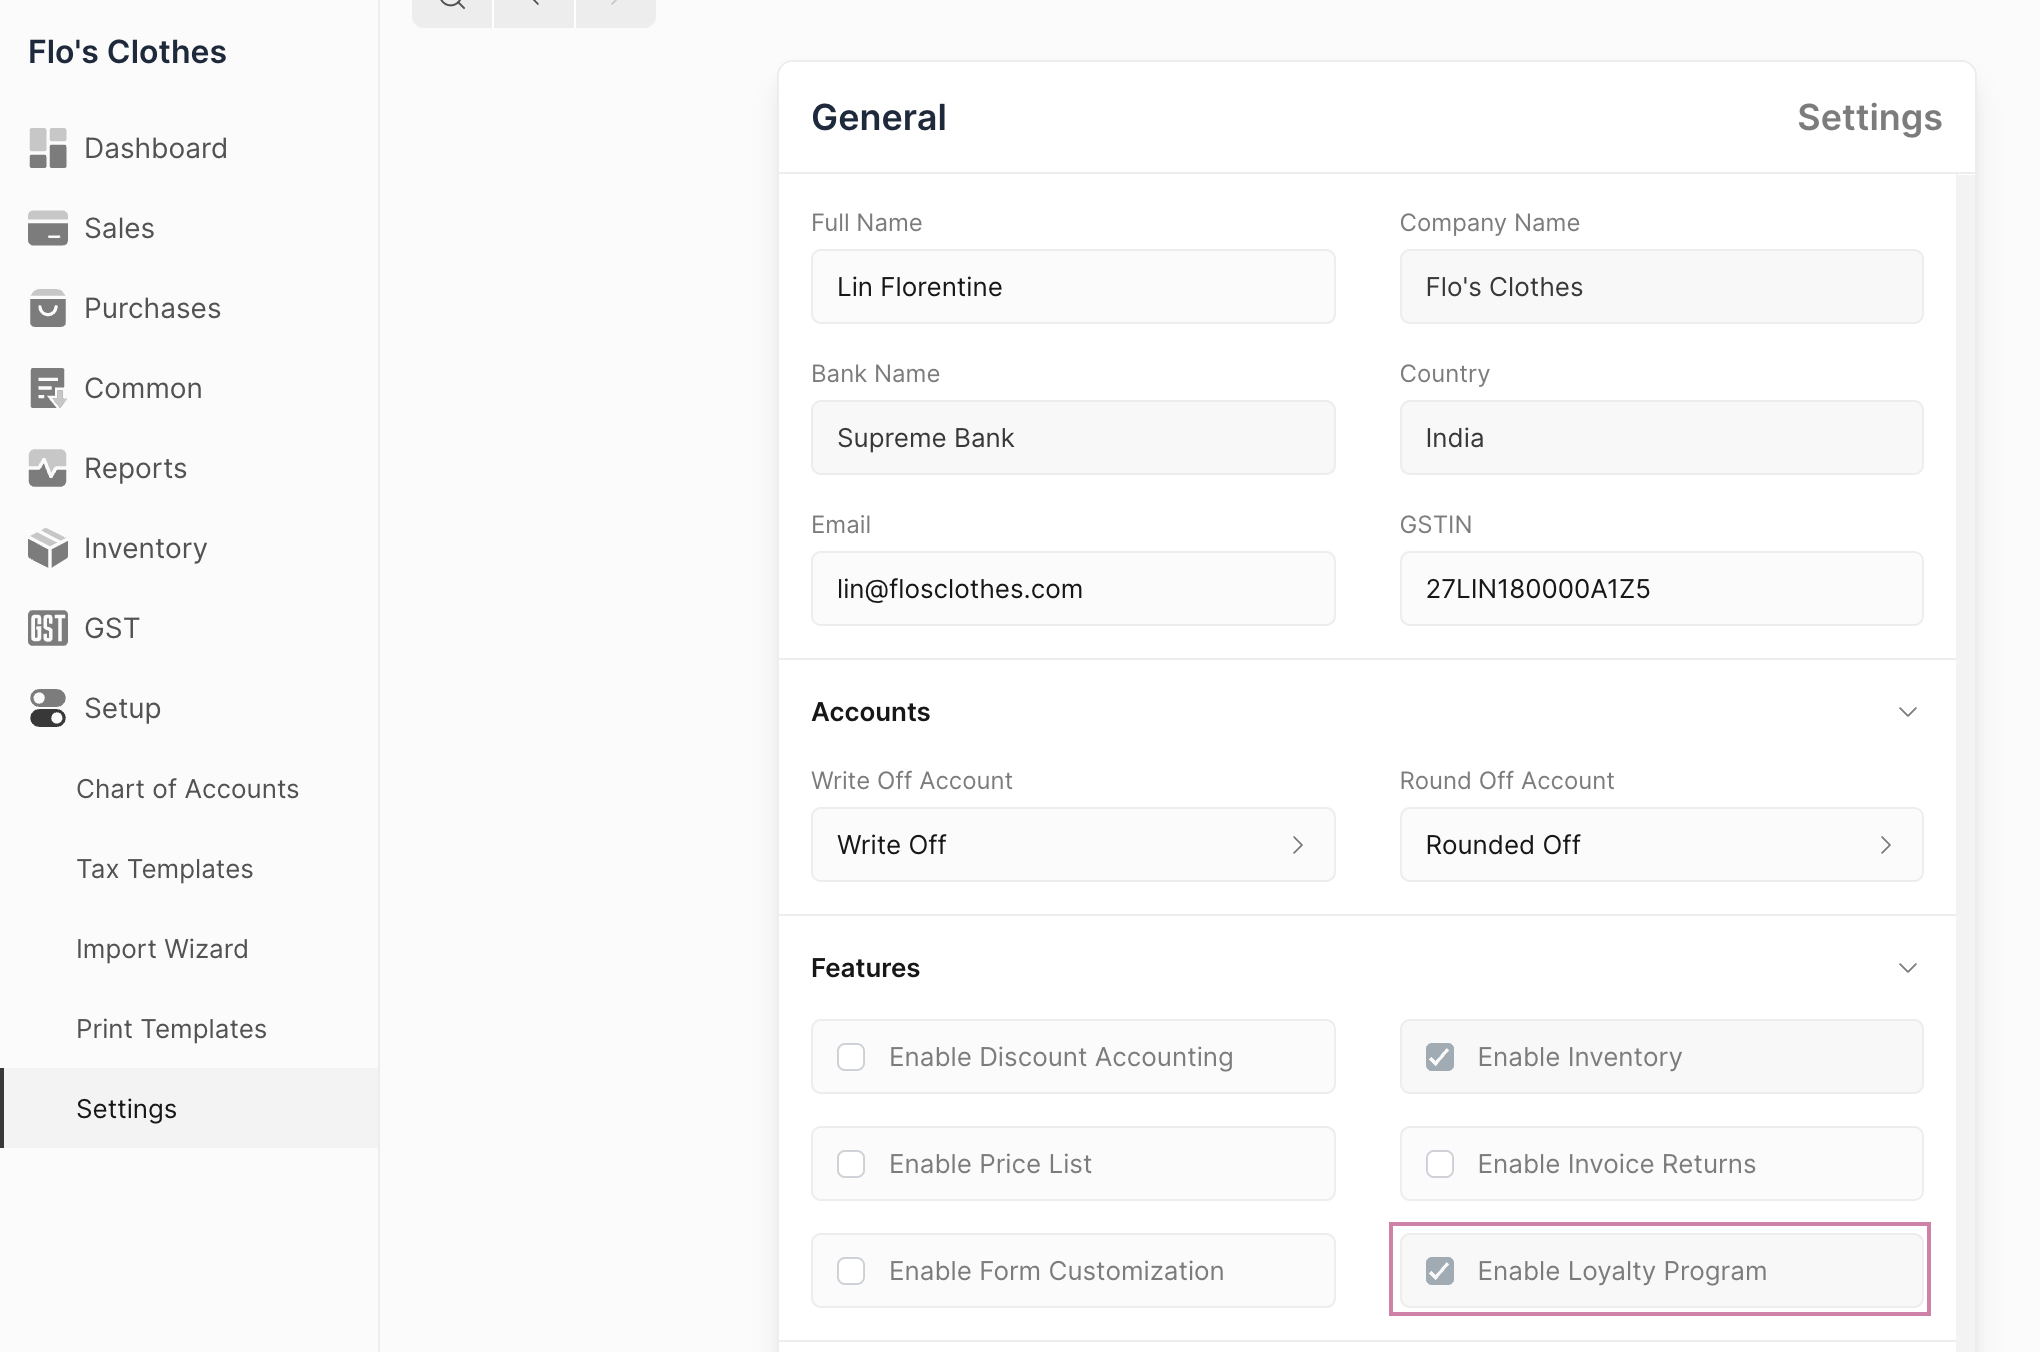Image resolution: width=2040 pixels, height=1352 pixels.
Task: Open Chart of Accounts menu item
Action: [x=187, y=789]
